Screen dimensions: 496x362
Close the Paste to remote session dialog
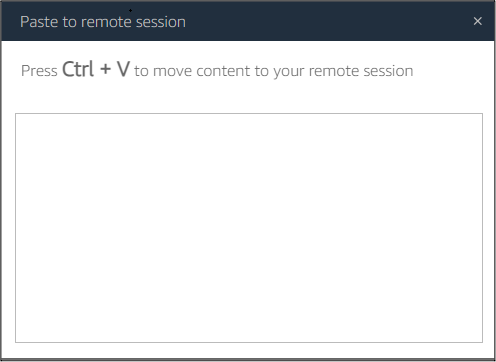(x=477, y=21)
